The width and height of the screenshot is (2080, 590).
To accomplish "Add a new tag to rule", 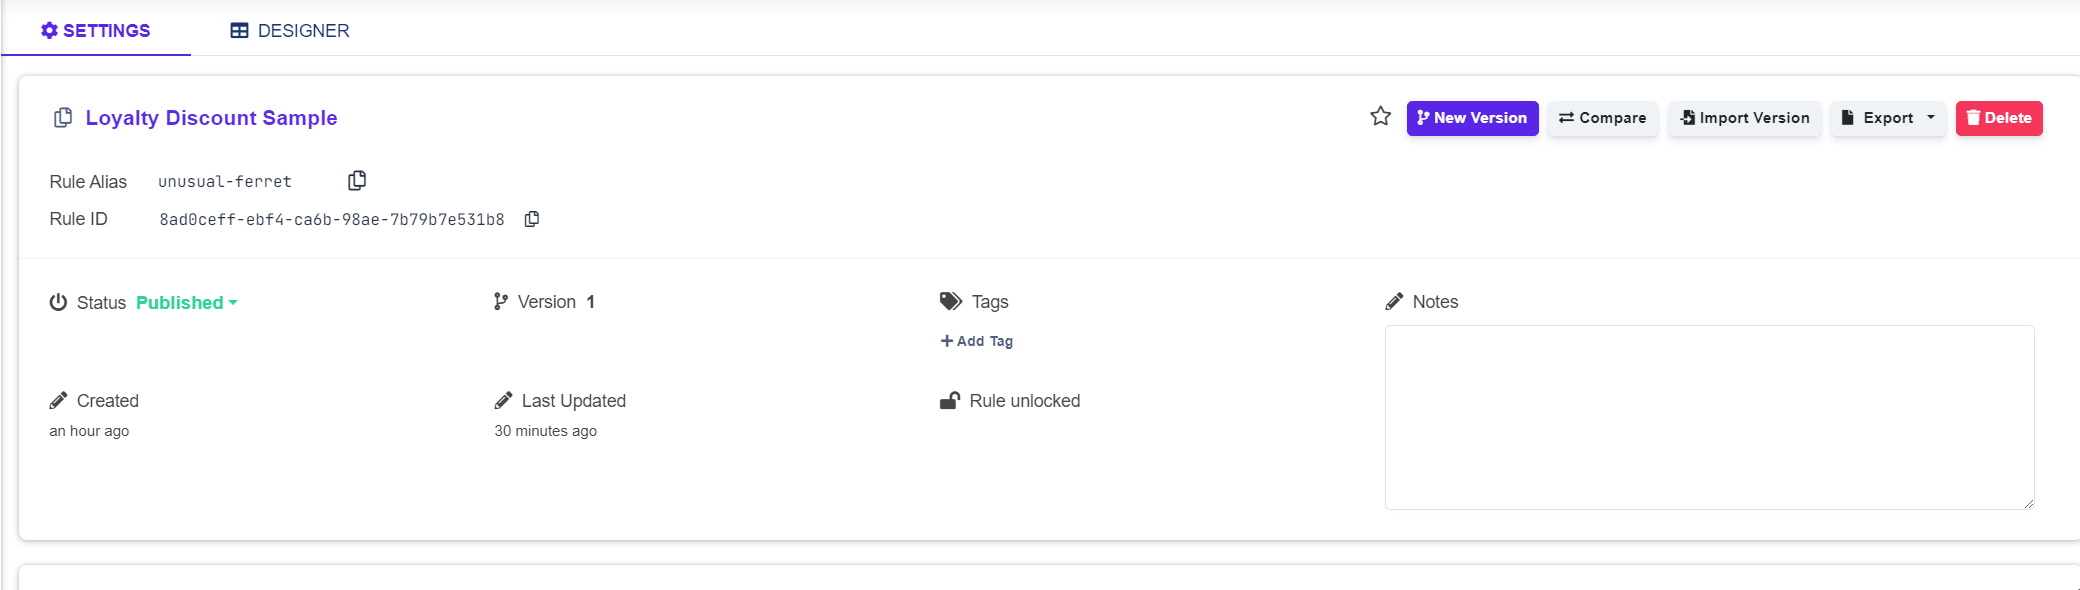I will point(977,341).
